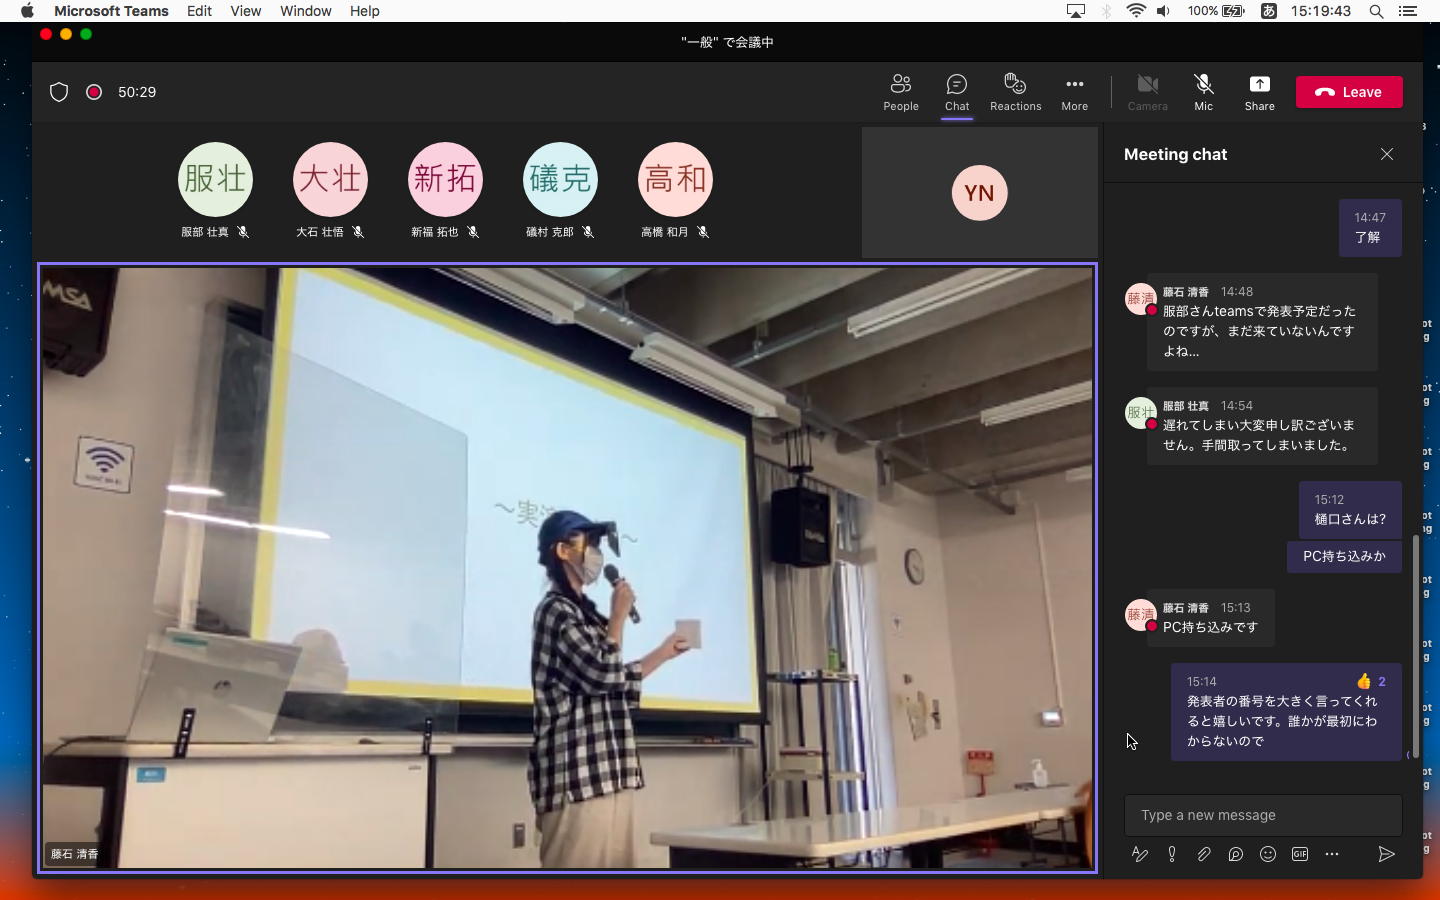The height and width of the screenshot is (900, 1440).
Task: Open the Window menu in menu bar
Action: click(x=305, y=11)
